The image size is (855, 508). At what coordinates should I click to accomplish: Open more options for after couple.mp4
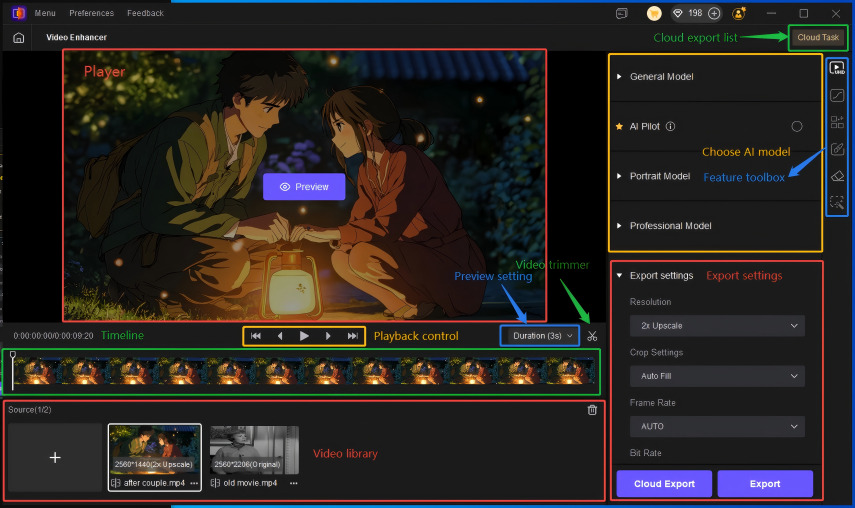click(x=194, y=483)
